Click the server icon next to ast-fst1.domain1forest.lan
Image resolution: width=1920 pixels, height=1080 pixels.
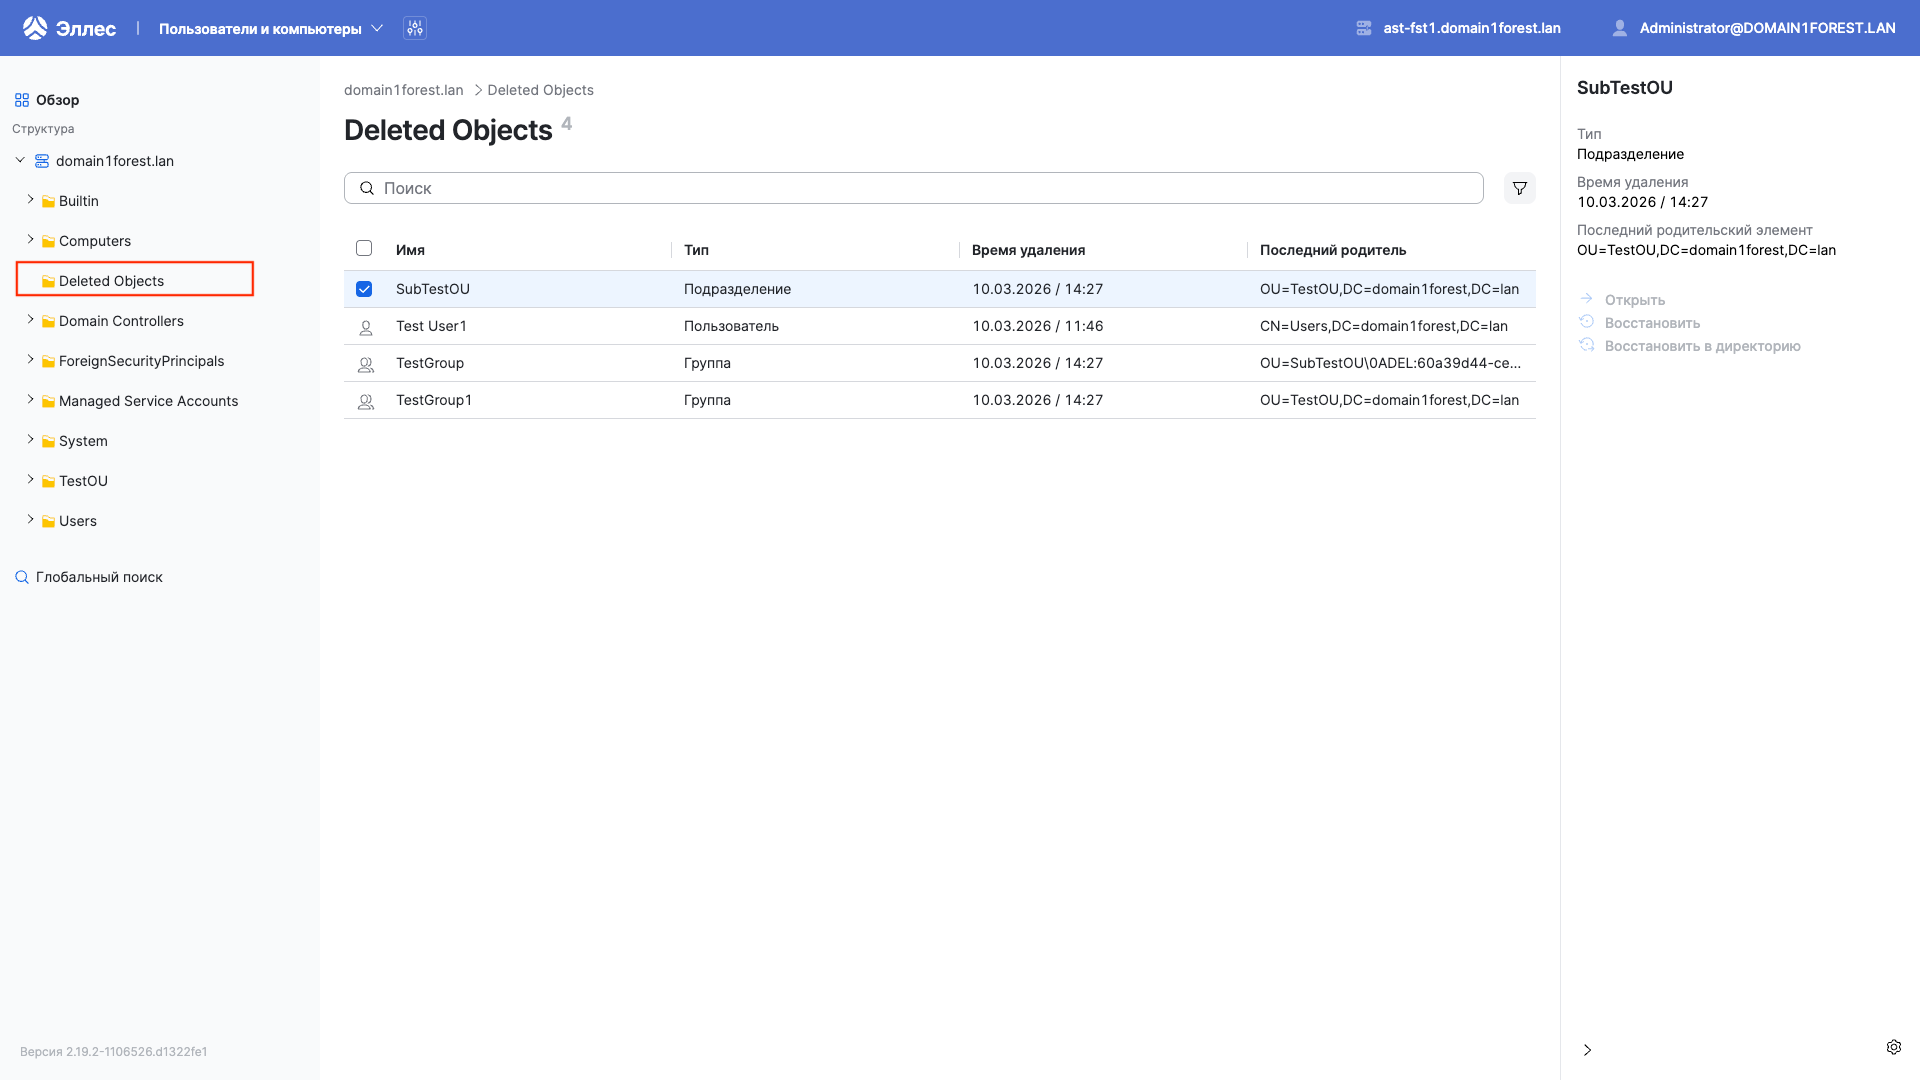(x=1364, y=28)
